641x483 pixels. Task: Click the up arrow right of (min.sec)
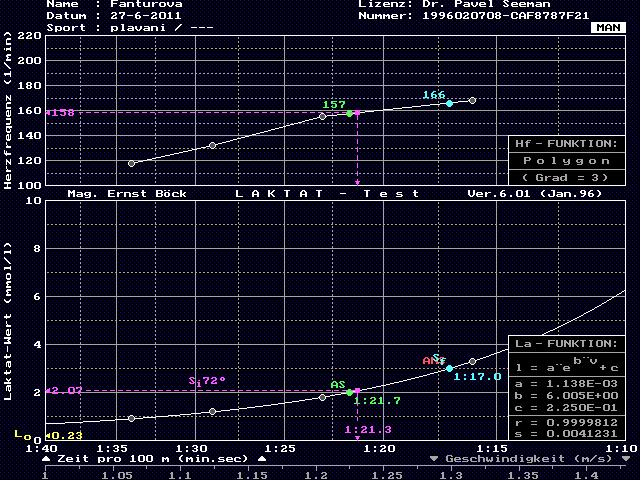click(x=262, y=459)
